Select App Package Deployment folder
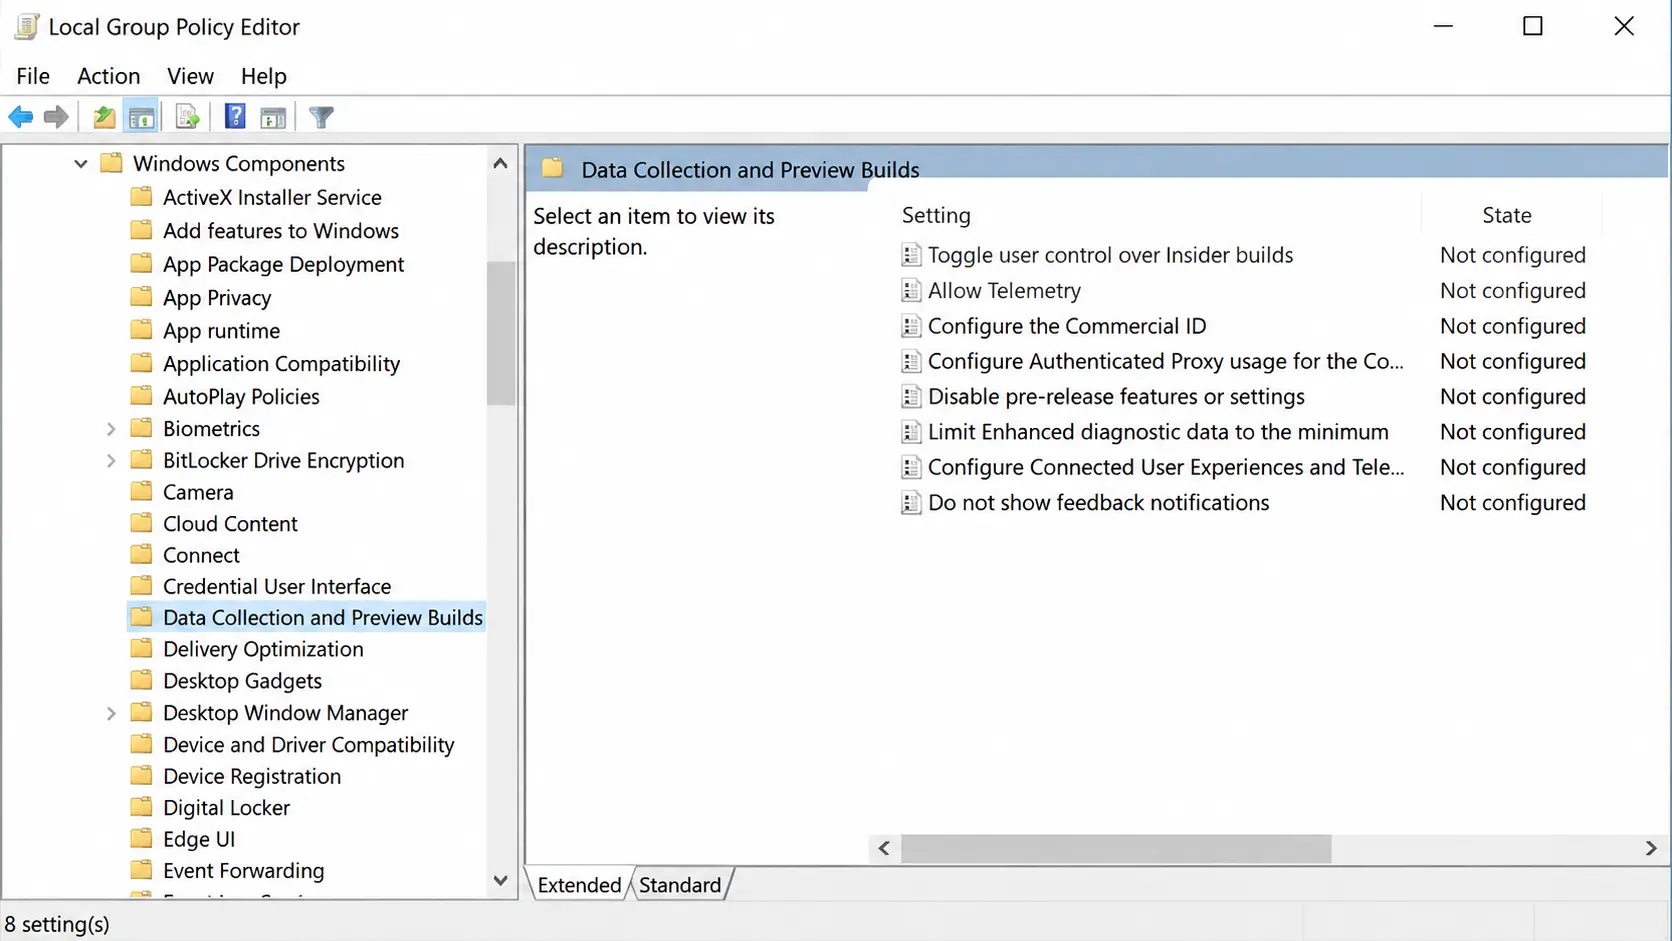1672x941 pixels. click(284, 264)
